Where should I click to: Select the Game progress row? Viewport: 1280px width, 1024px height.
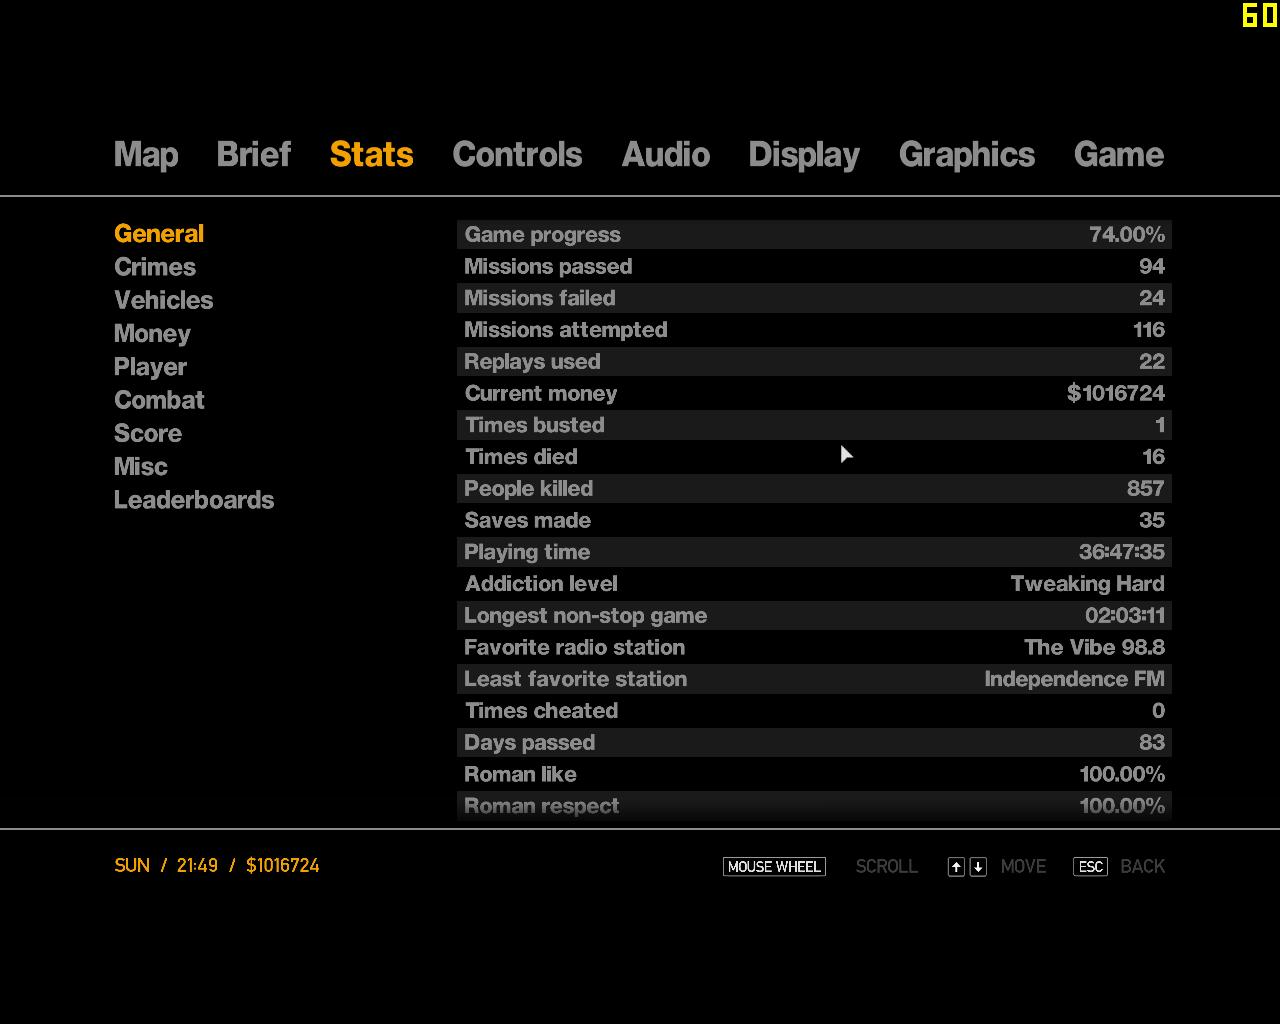[x=814, y=234]
